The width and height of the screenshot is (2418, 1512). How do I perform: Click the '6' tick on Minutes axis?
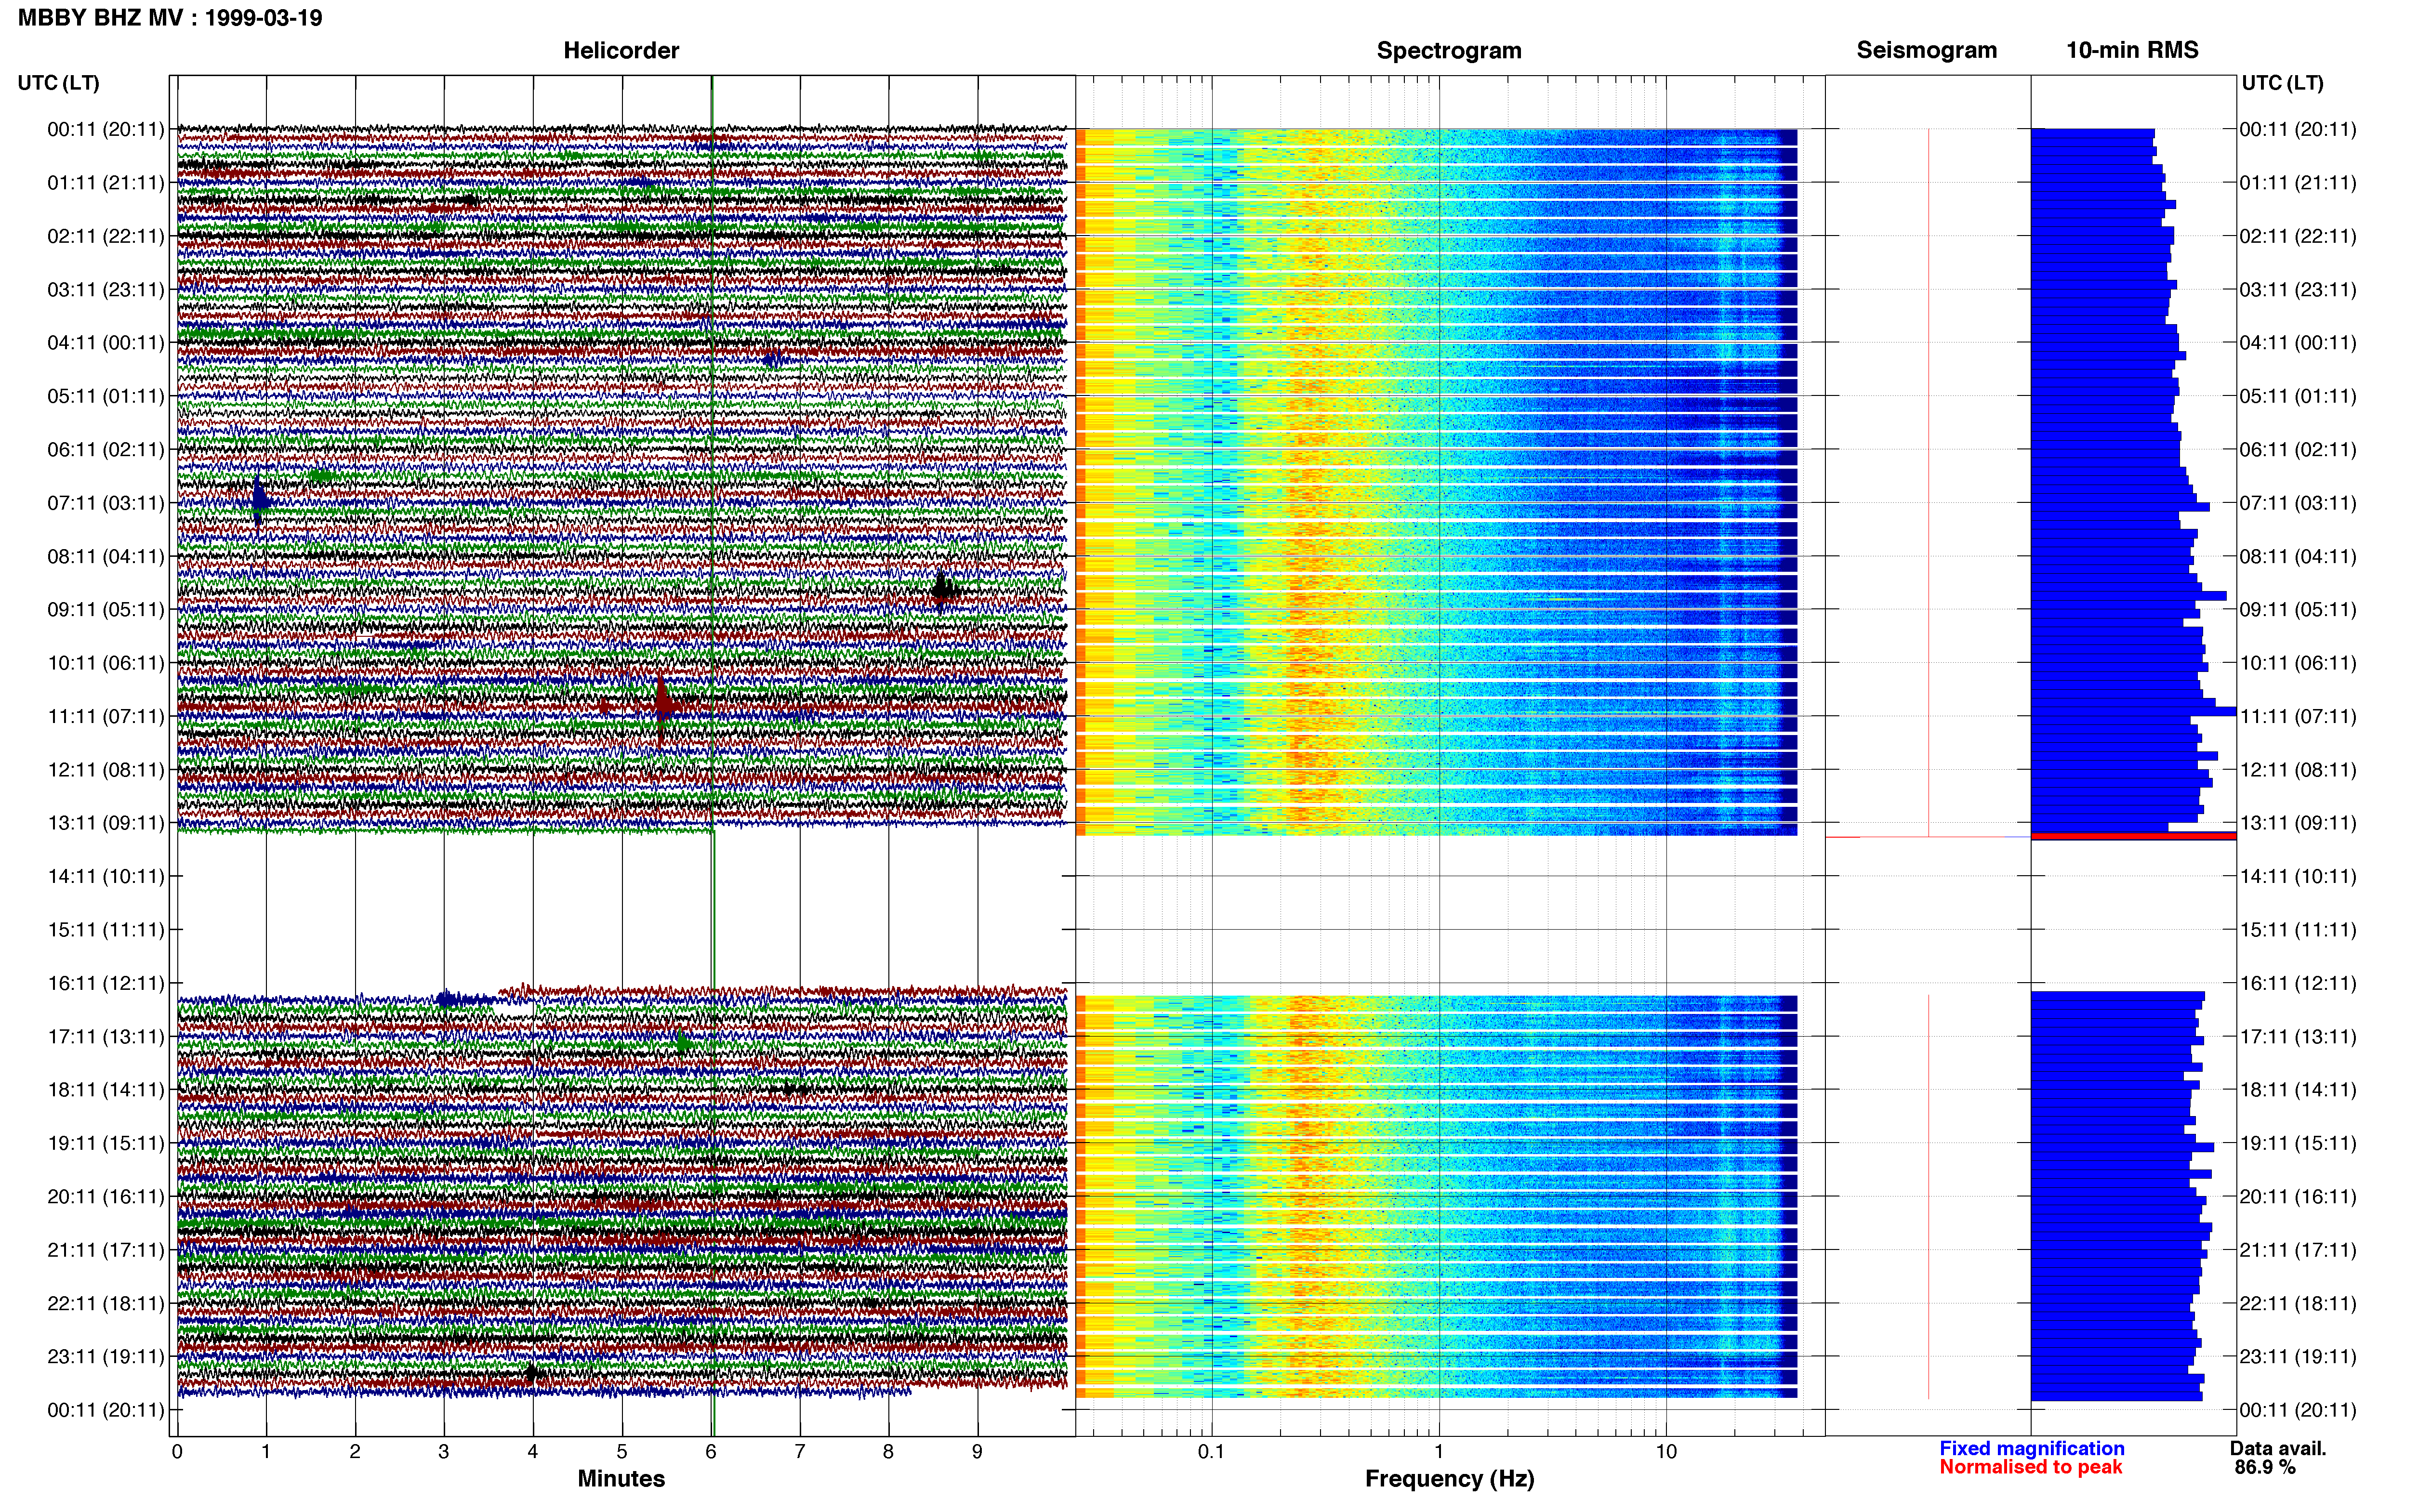[711, 1452]
